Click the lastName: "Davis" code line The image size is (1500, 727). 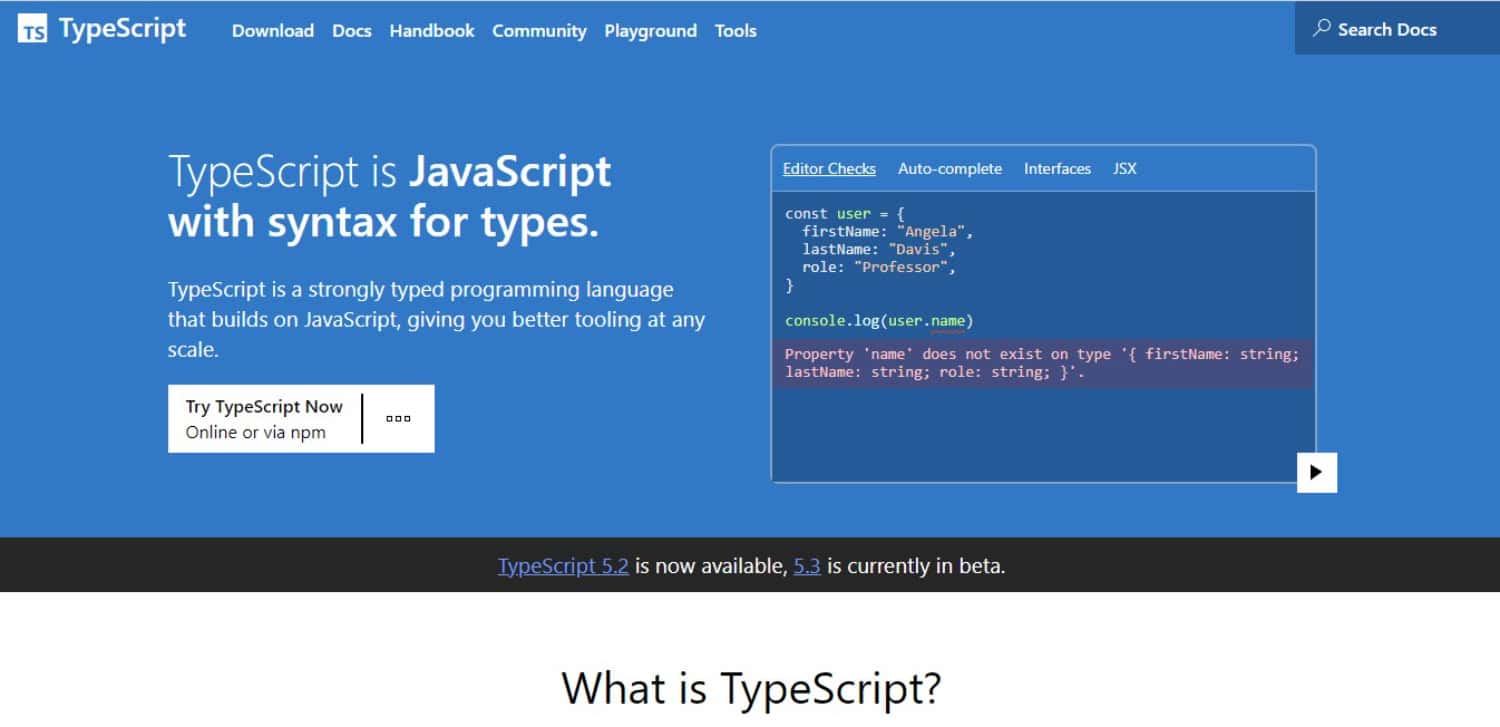point(879,249)
